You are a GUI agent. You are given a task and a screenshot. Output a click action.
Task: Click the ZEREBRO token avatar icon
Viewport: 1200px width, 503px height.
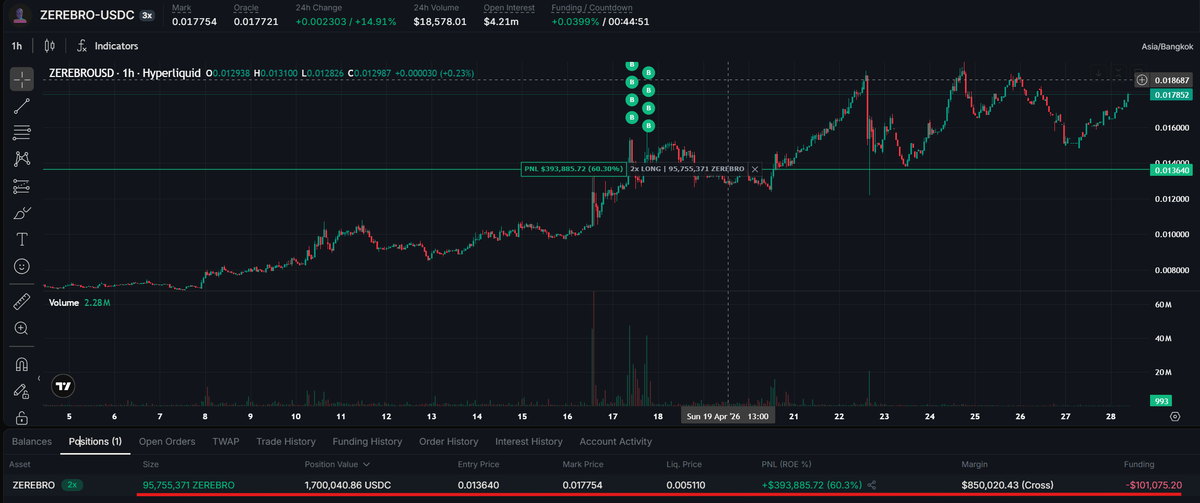21,16
